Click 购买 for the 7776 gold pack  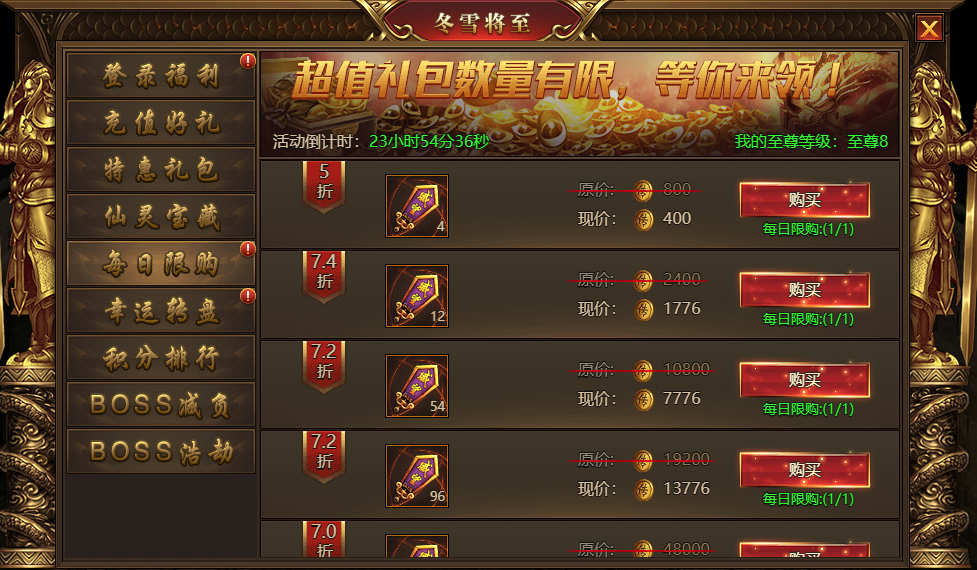[804, 380]
